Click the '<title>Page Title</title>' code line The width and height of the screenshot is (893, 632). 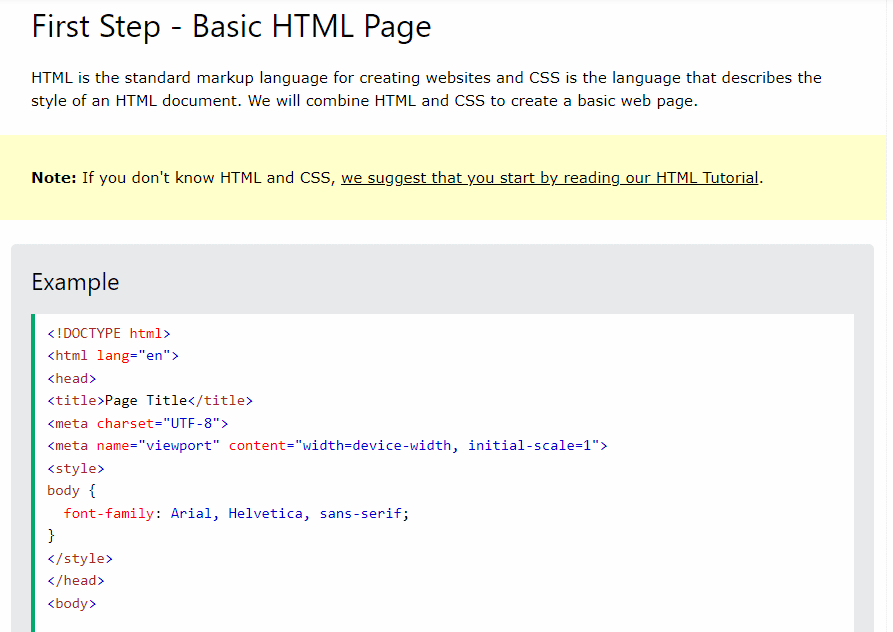150,401
